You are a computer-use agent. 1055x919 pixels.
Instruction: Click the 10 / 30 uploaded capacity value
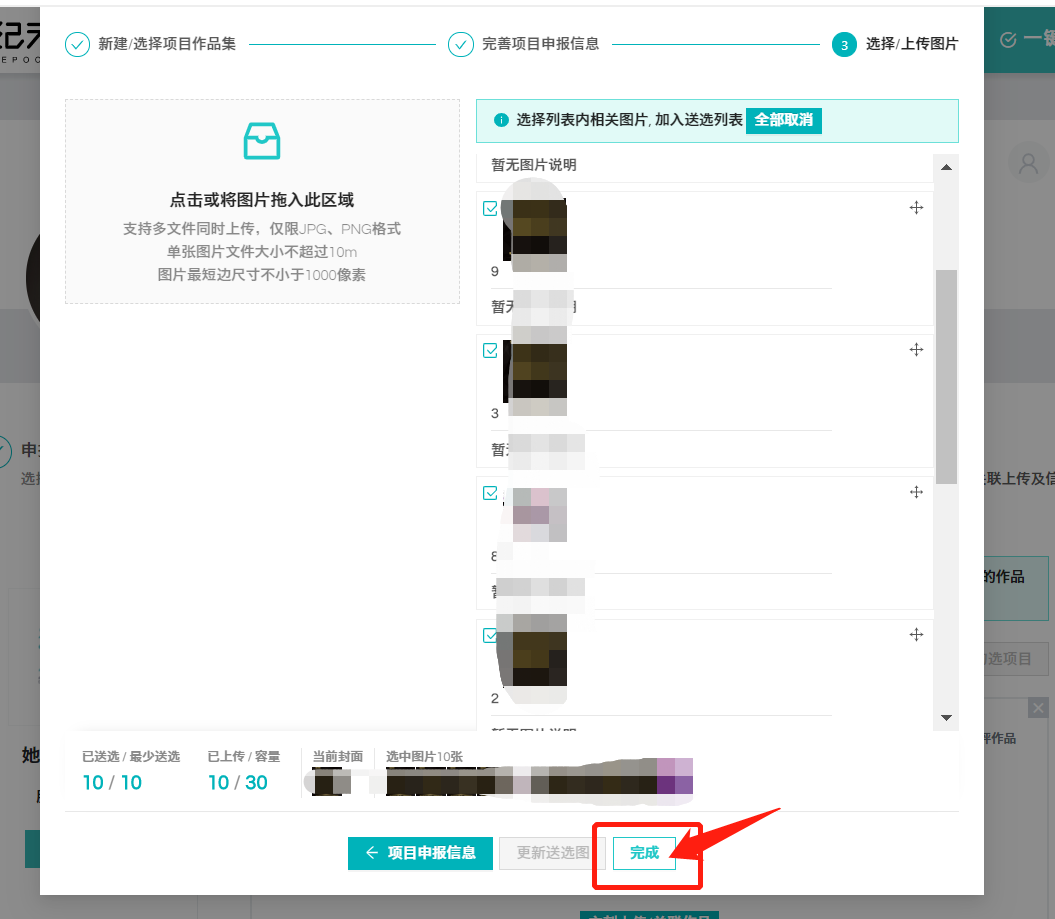(x=238, y=782)
